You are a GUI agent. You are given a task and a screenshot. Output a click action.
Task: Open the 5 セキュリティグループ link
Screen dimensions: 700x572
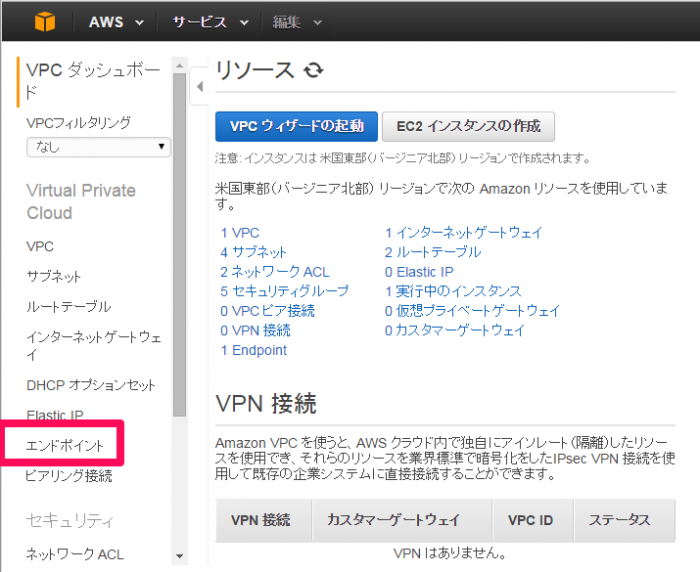(284, 291)
